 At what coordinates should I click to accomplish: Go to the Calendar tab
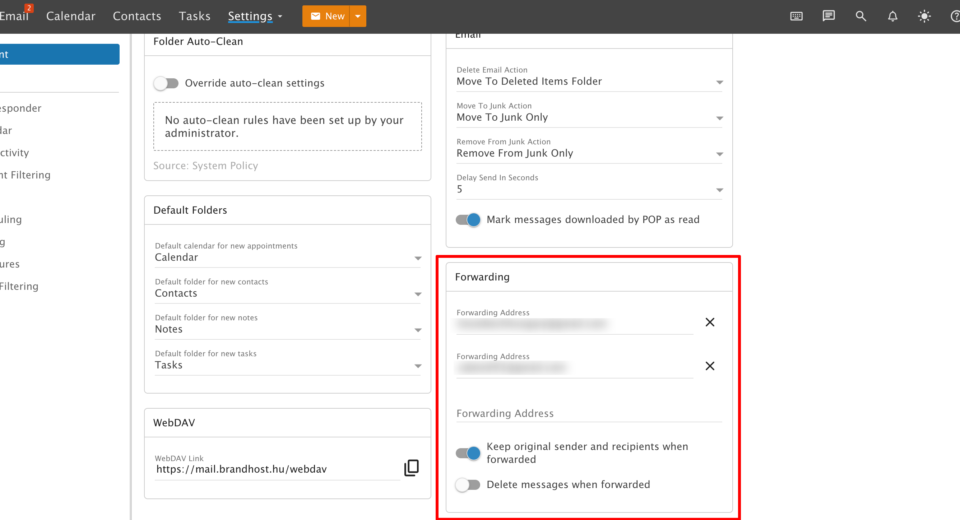[71, 16]
